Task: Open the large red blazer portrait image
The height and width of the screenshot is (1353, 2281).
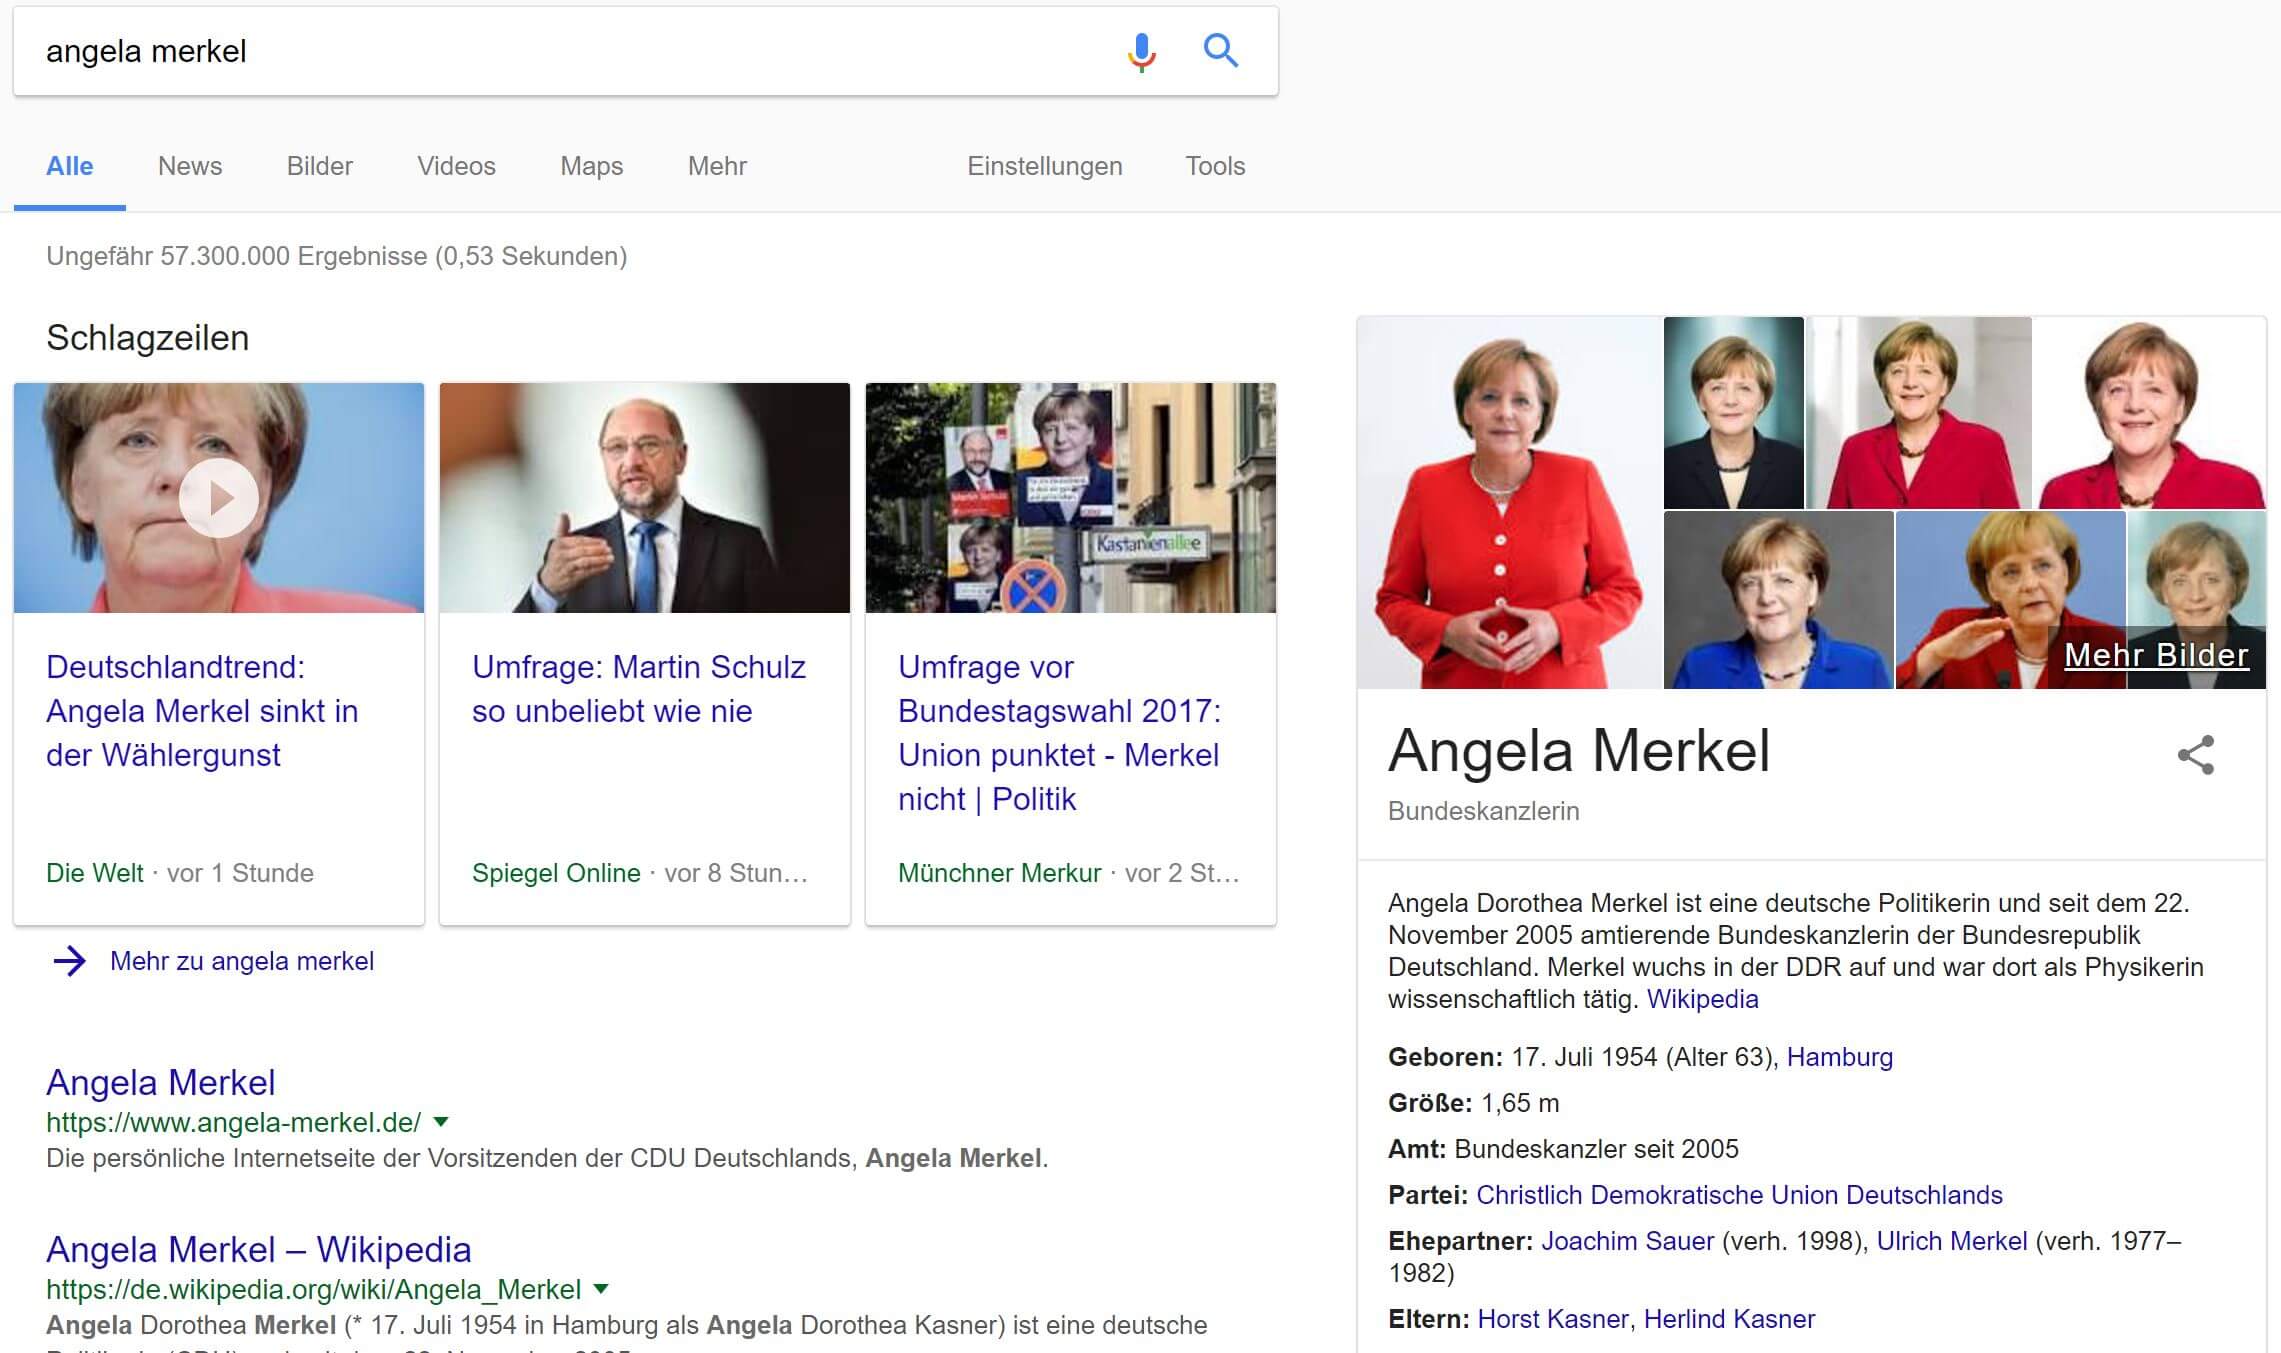Action: (1509, 503)
